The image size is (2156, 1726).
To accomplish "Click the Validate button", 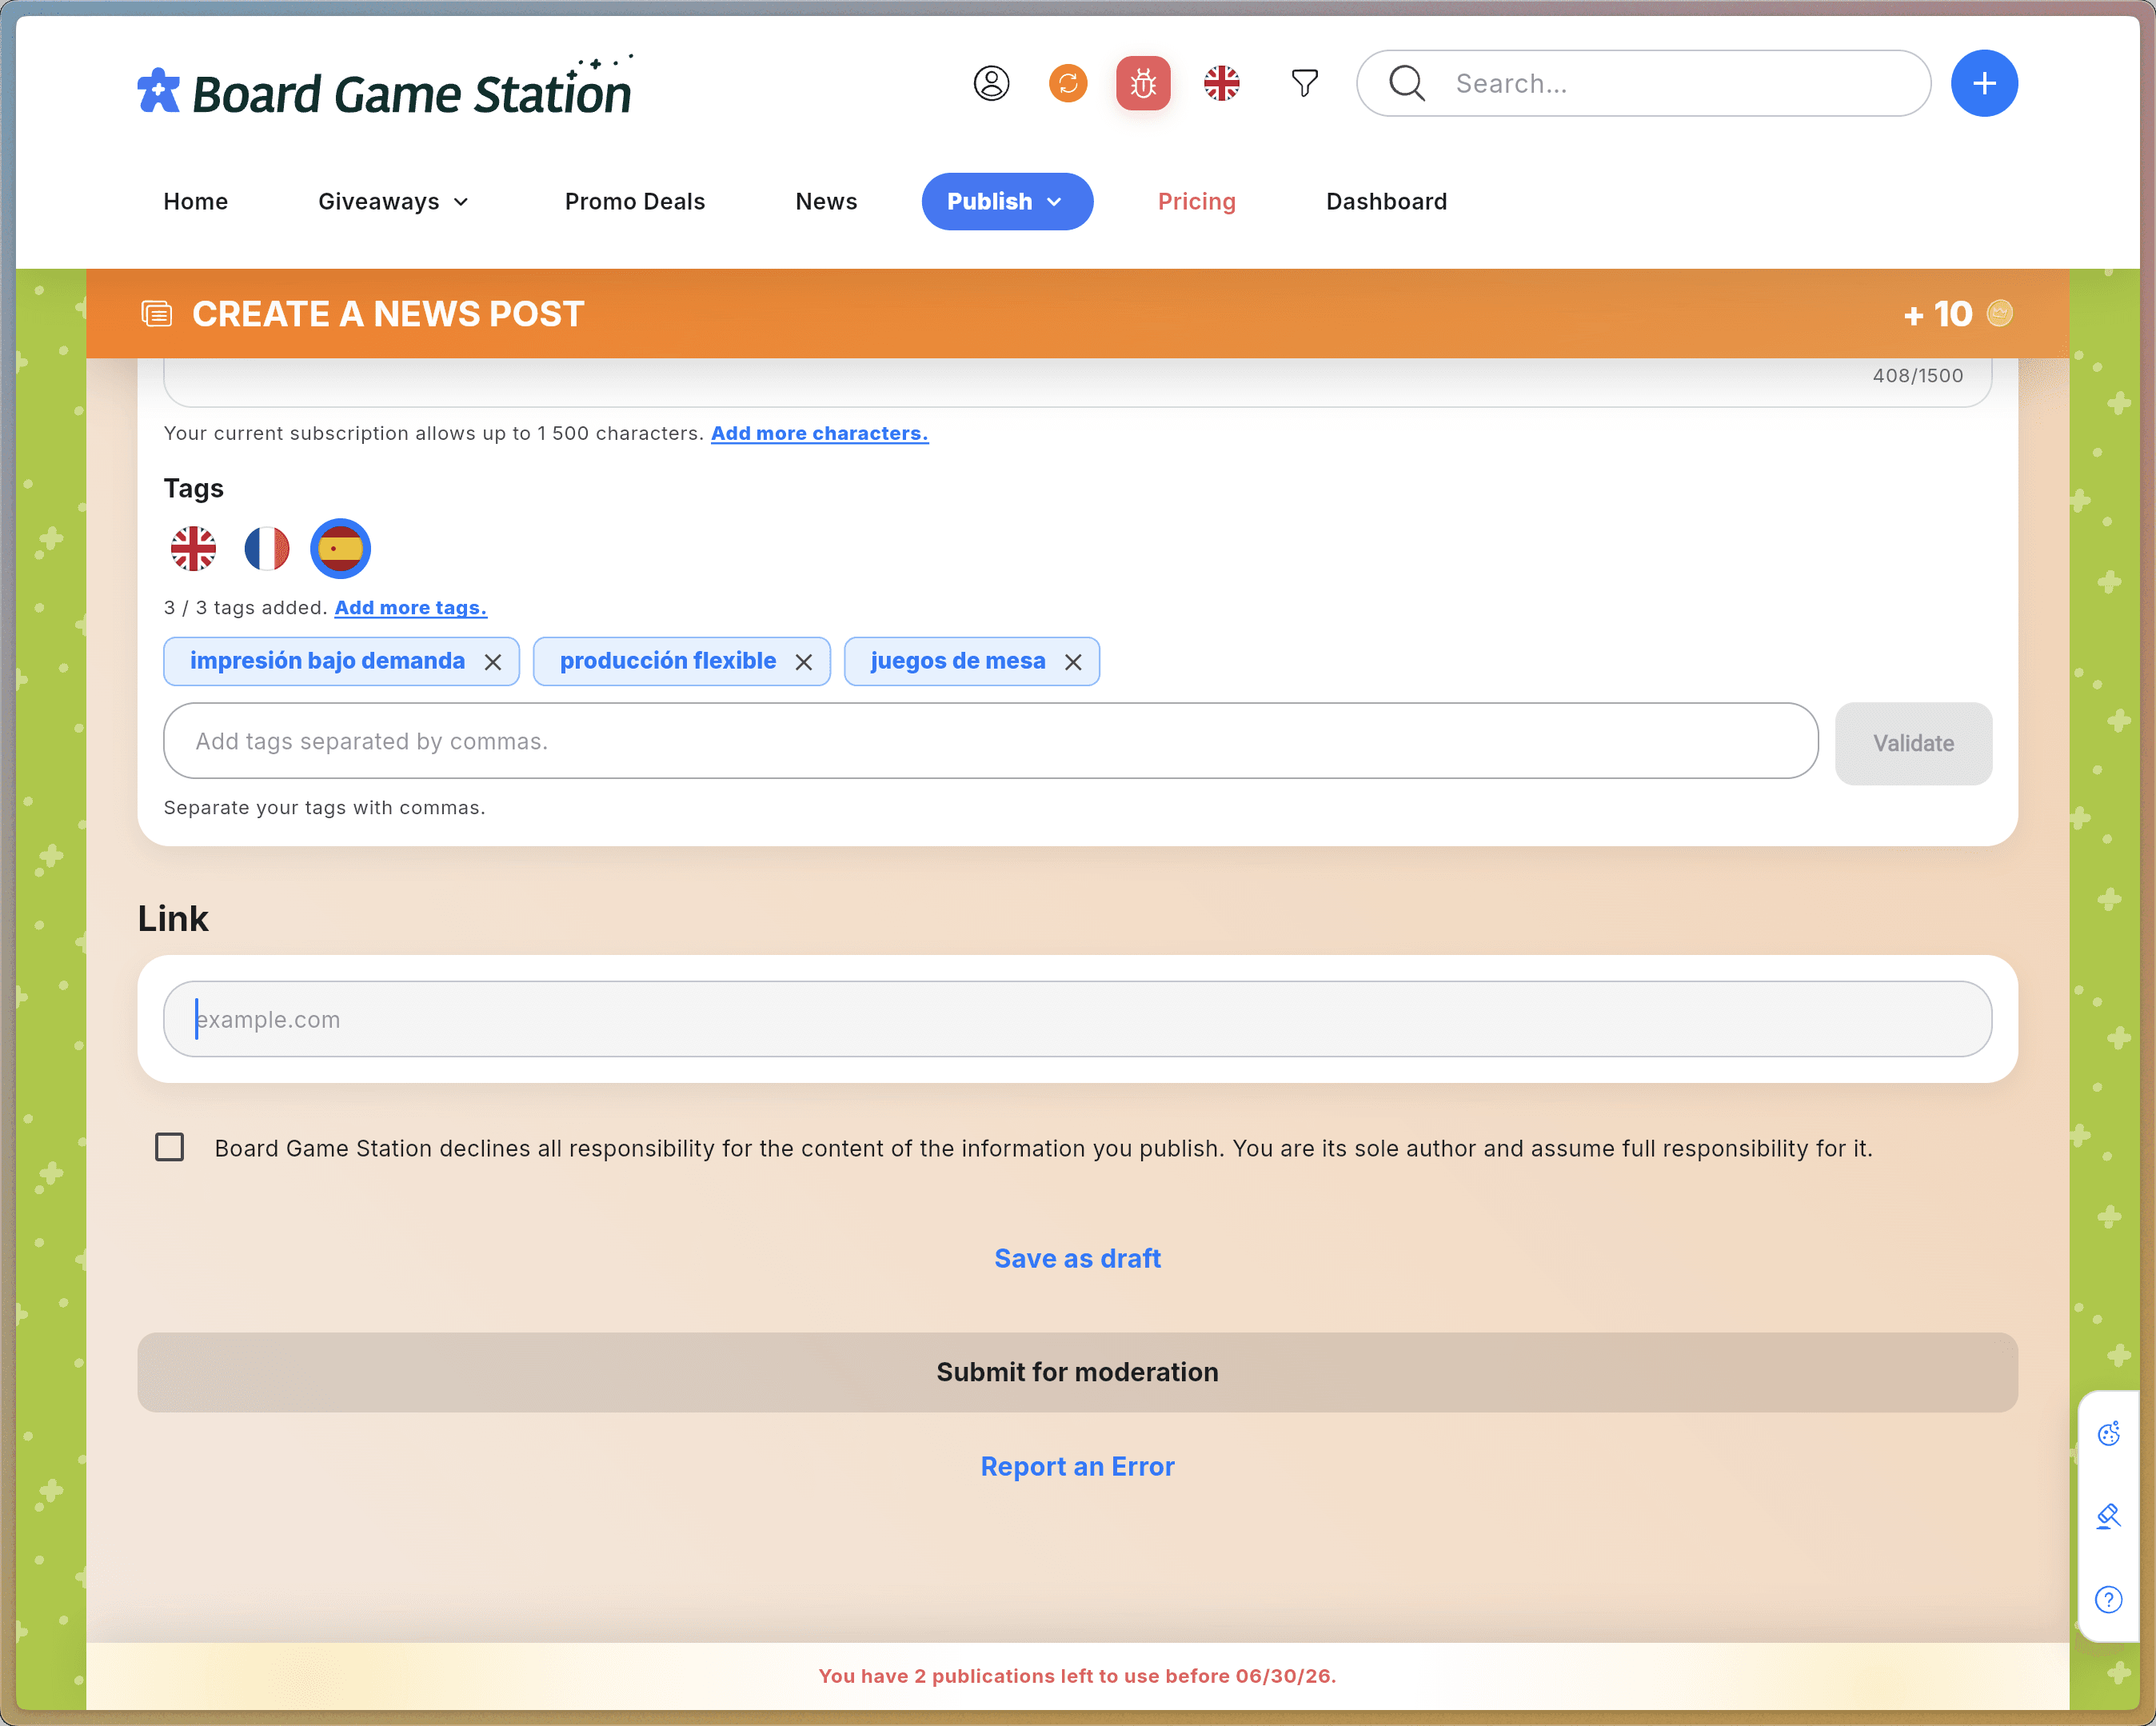I will 1913,743.
